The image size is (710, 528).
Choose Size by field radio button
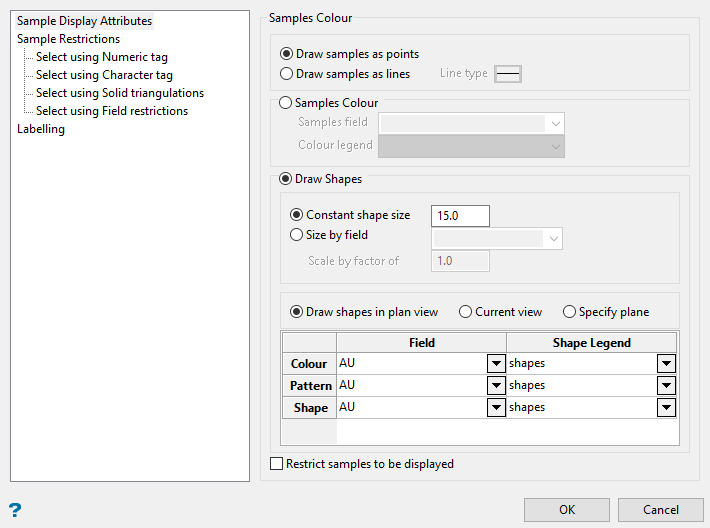pyautogui.click(x=296, y=235)
